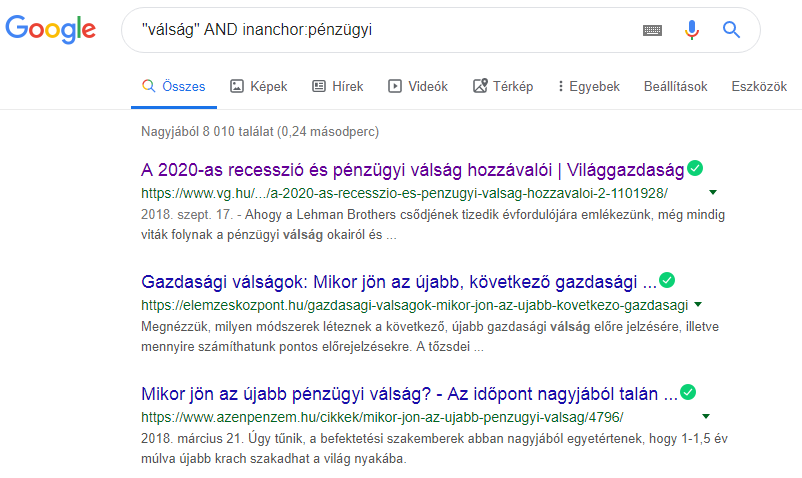Image resolution: width=802 pixels, height=478 pixels.
Task: Switch to the Hírek tab
Action: [x=338, y=86]
